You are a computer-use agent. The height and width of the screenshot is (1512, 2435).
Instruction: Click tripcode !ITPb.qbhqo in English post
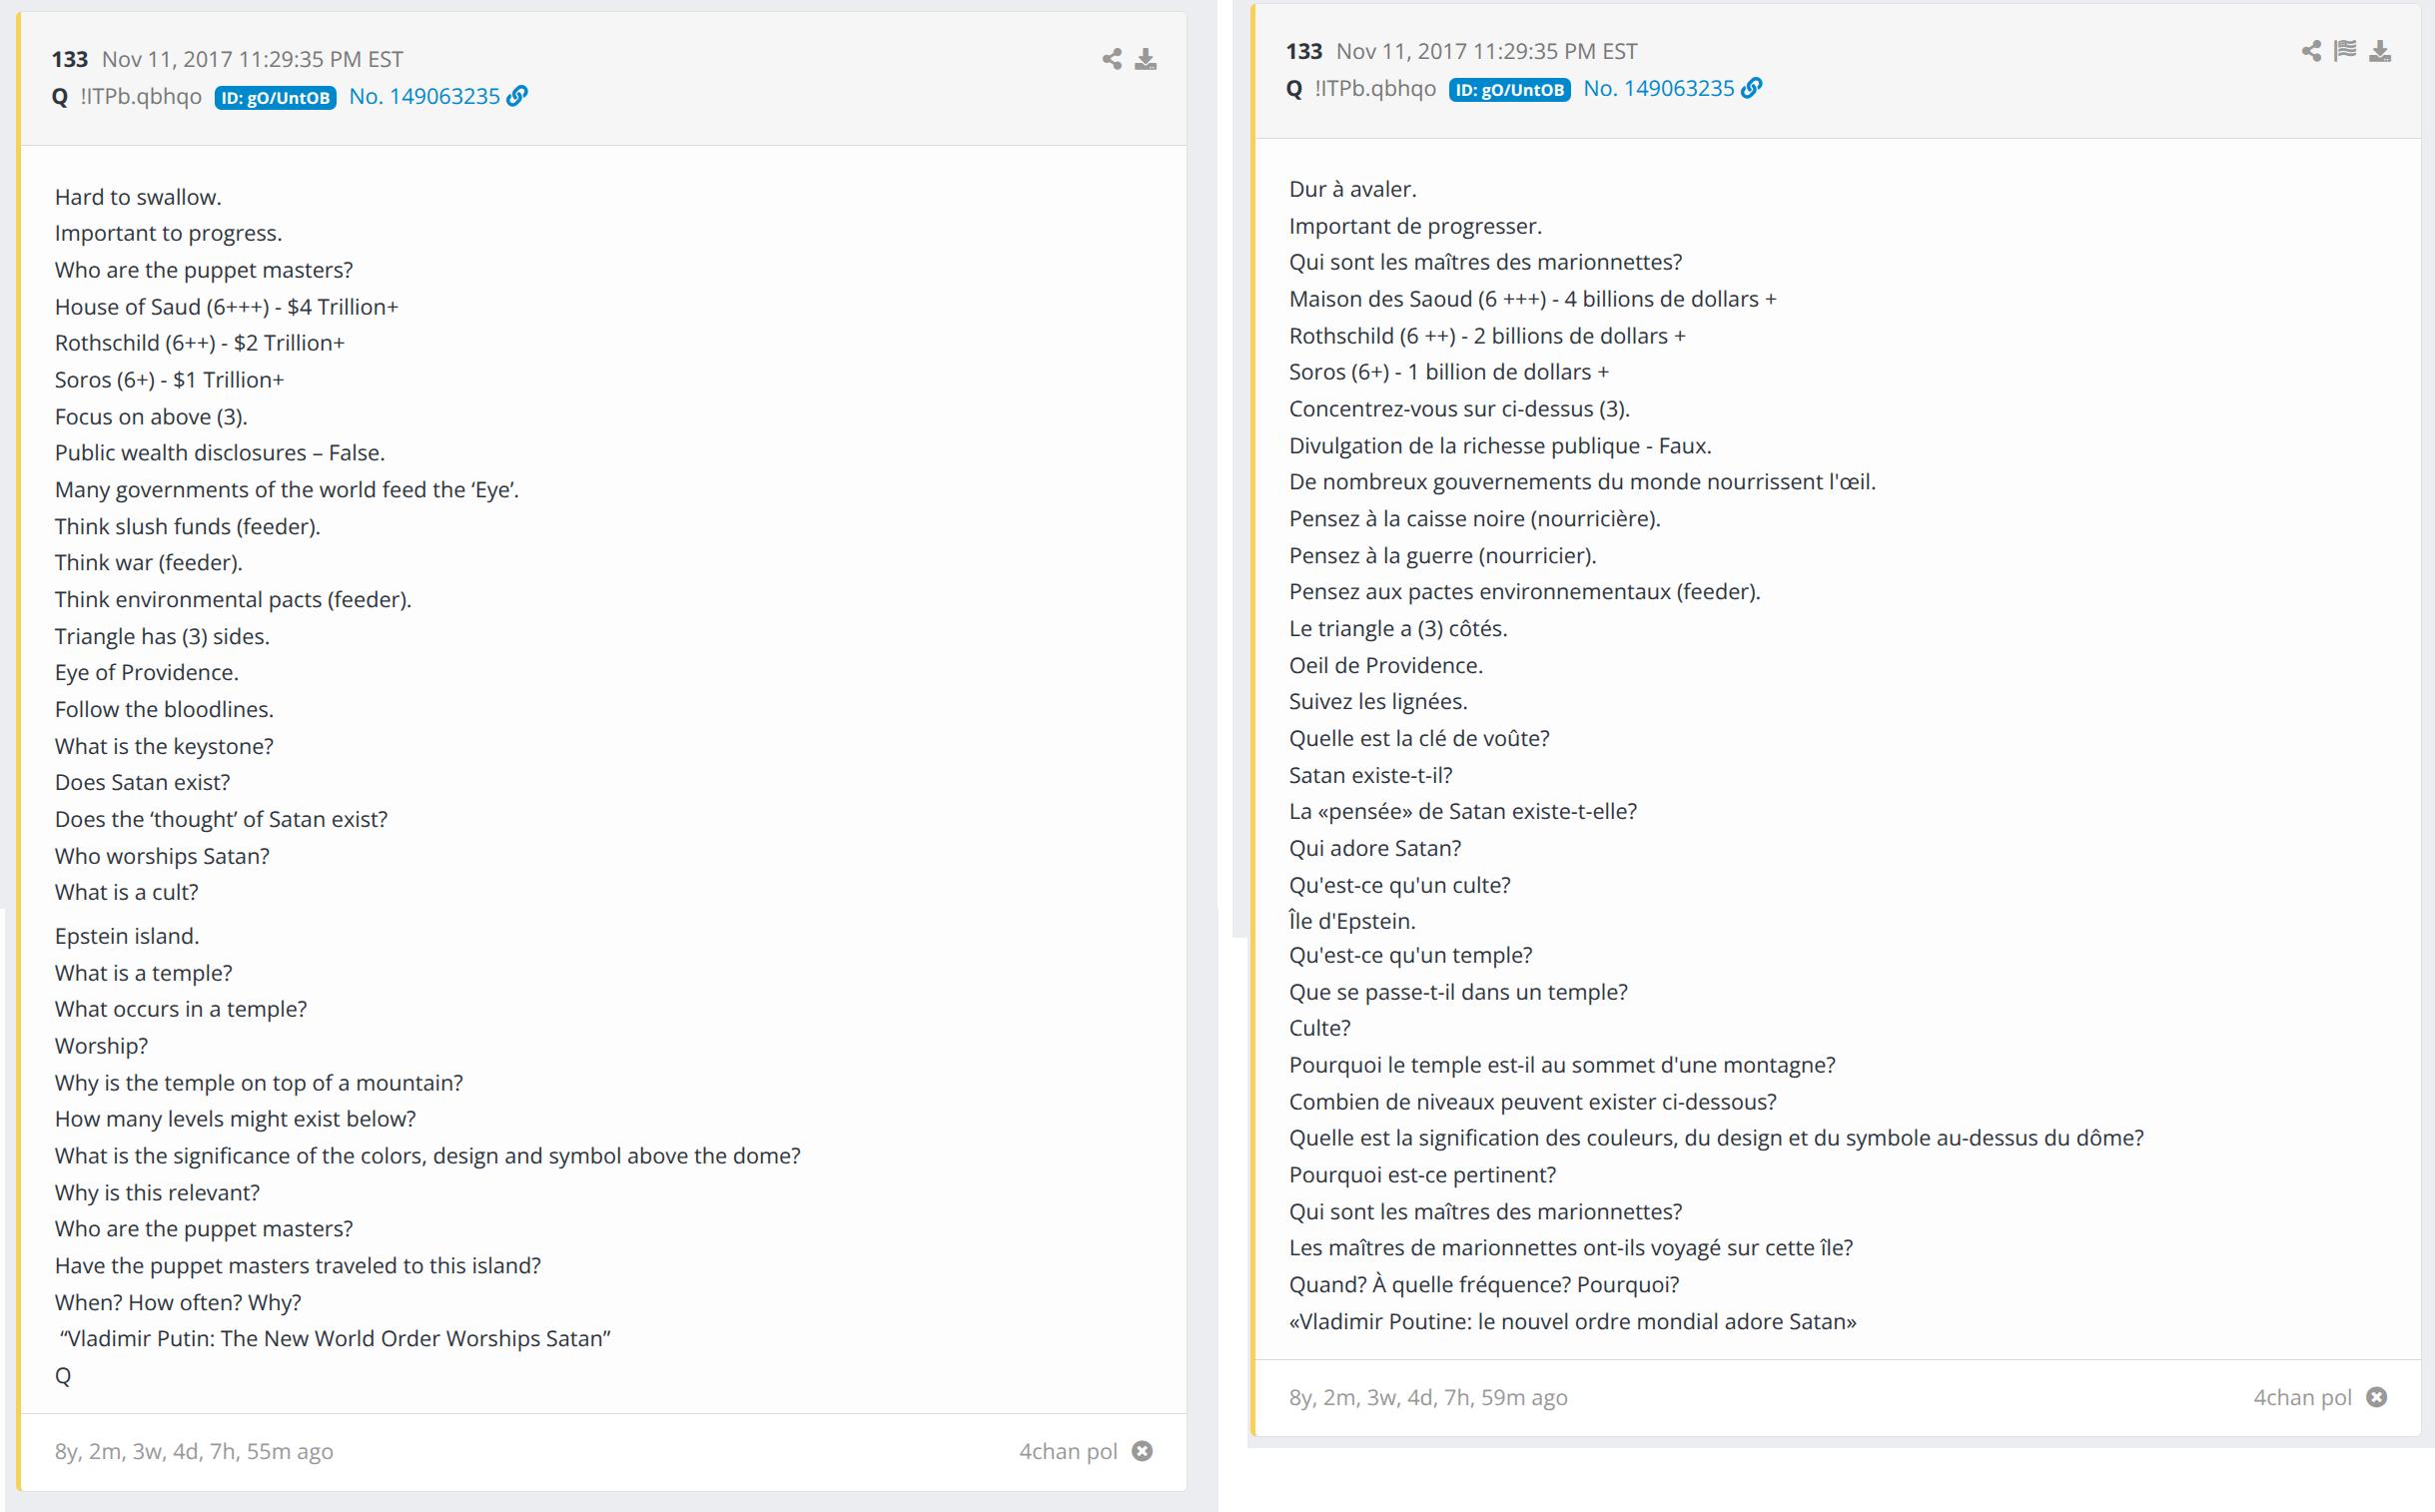(x=141, y=96)
